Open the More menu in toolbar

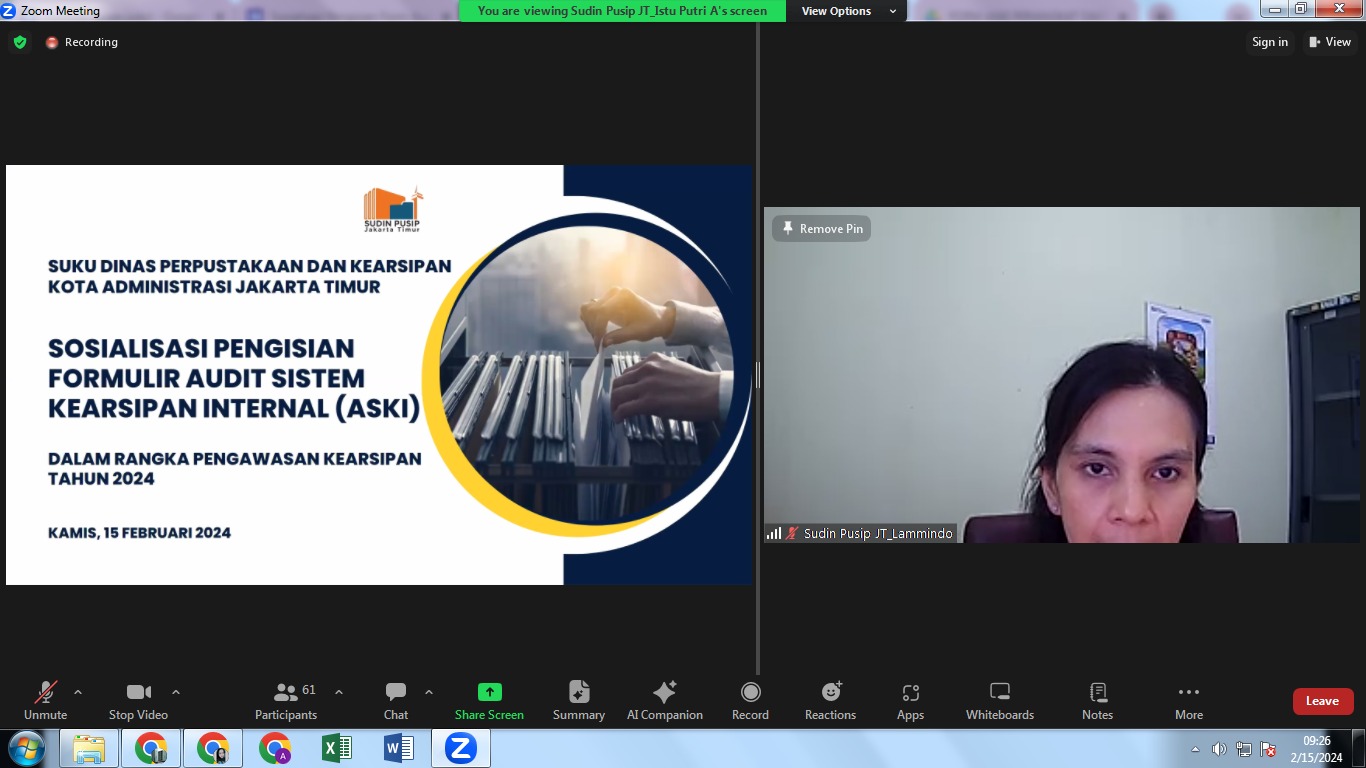(1188, 700)
